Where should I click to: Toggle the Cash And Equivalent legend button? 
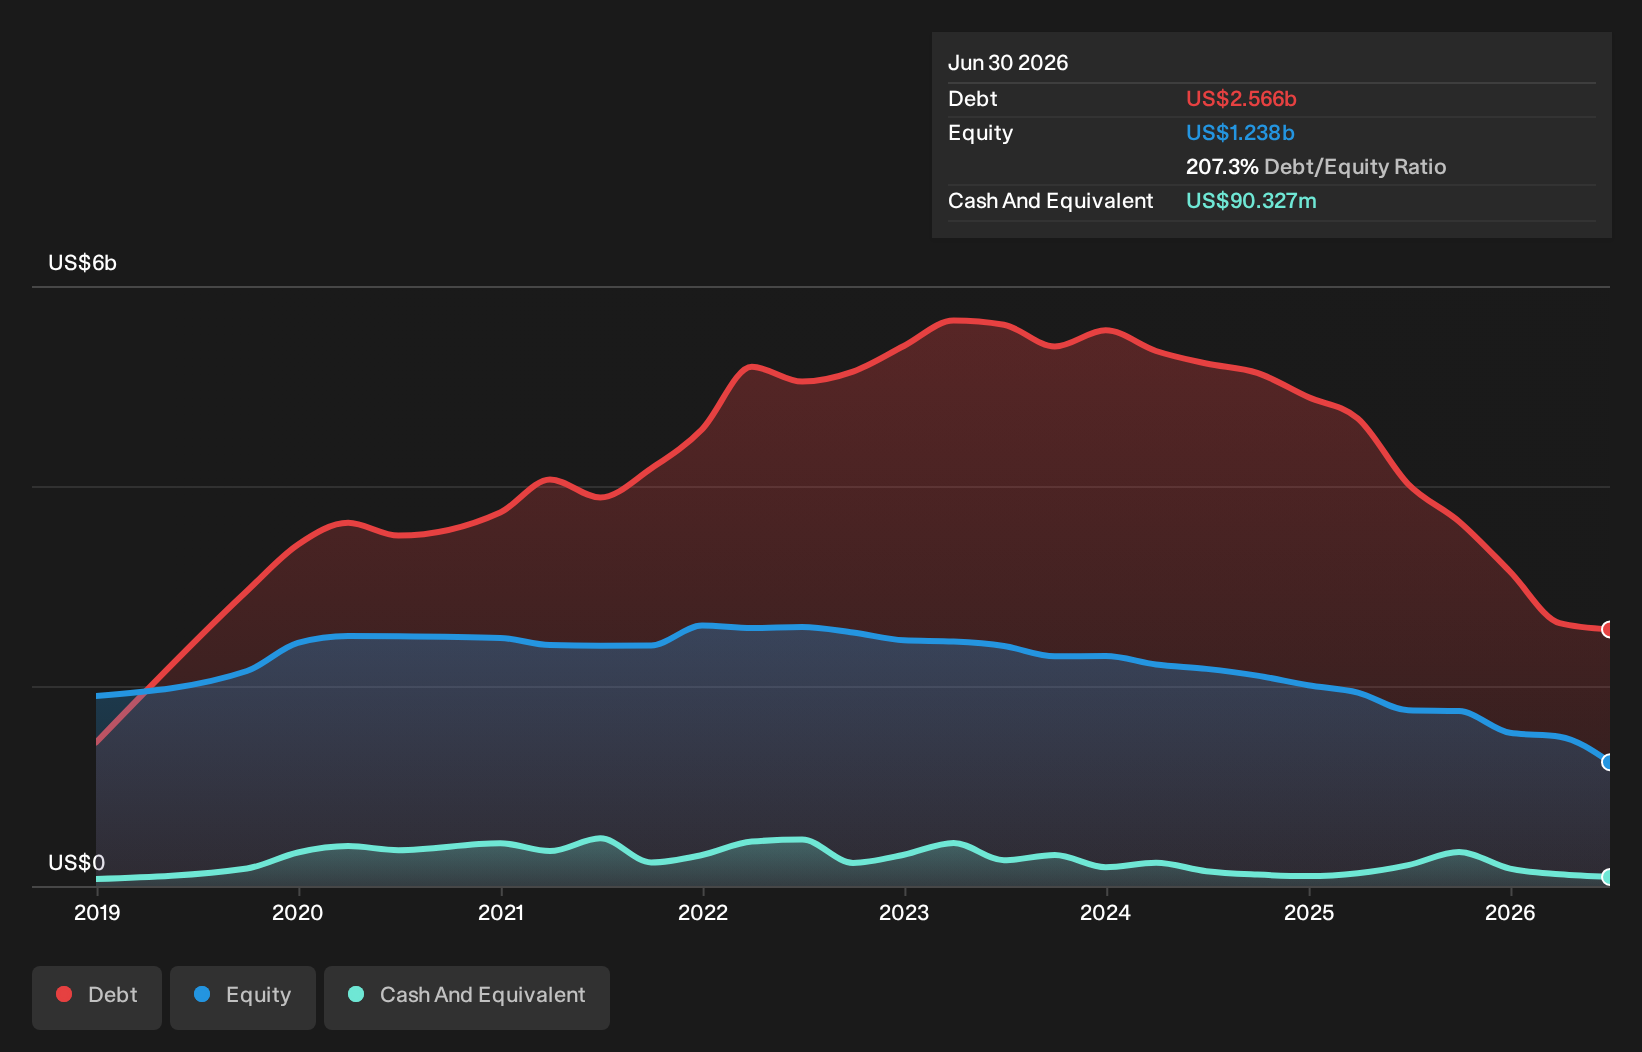[467, 997]
